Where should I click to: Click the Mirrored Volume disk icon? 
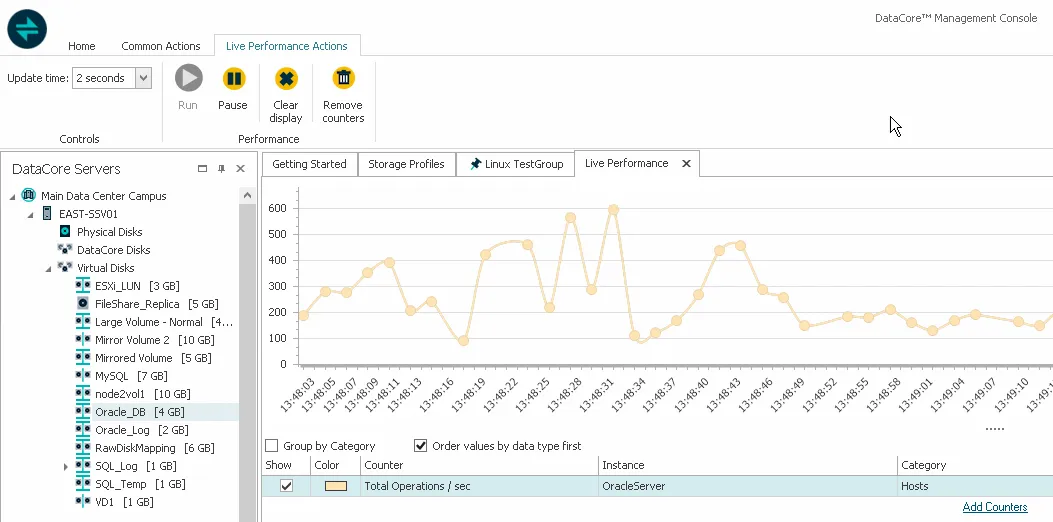click(83, 358)
